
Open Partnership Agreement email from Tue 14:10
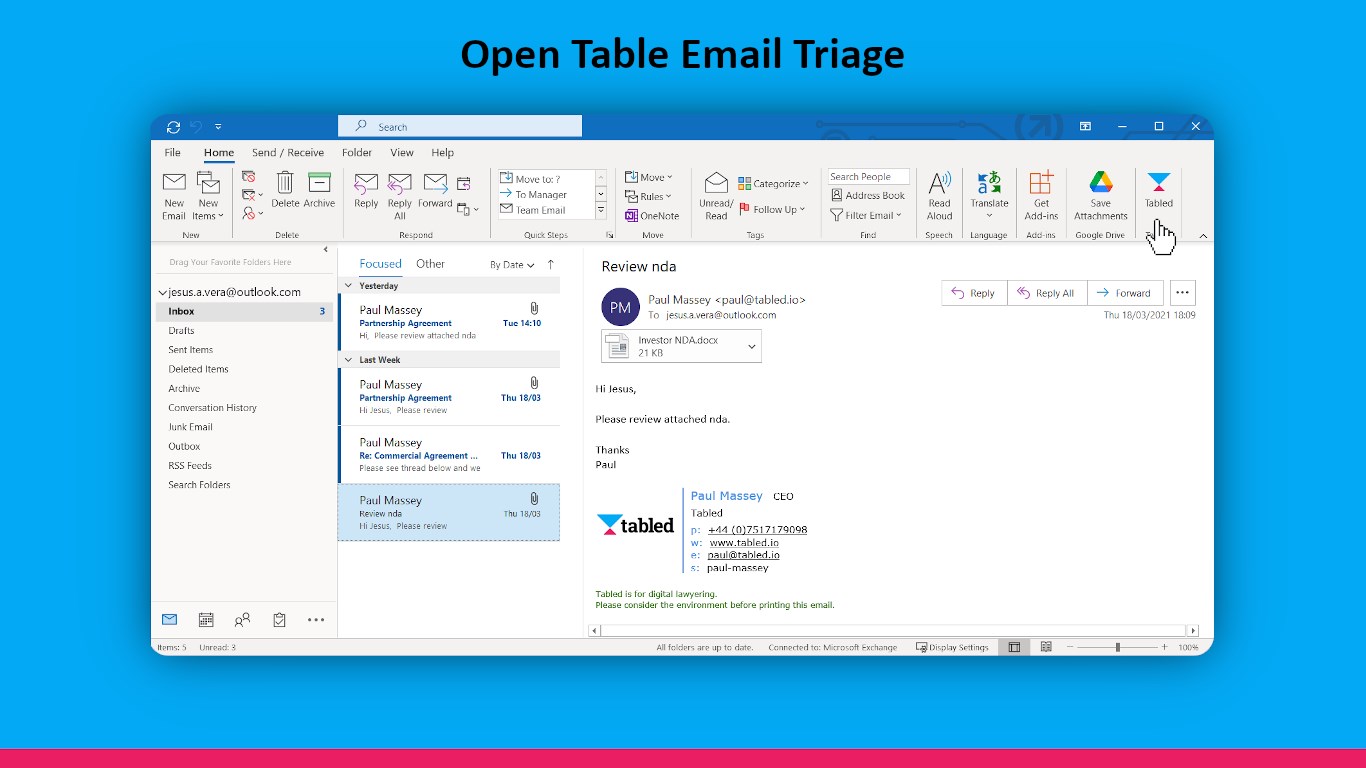[449, 322]
